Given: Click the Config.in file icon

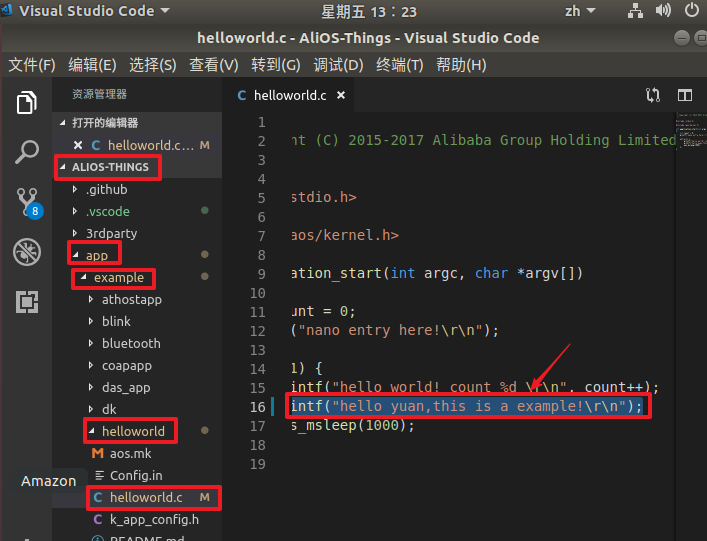Looking at the screenshot, I should (x=99, y=475).
